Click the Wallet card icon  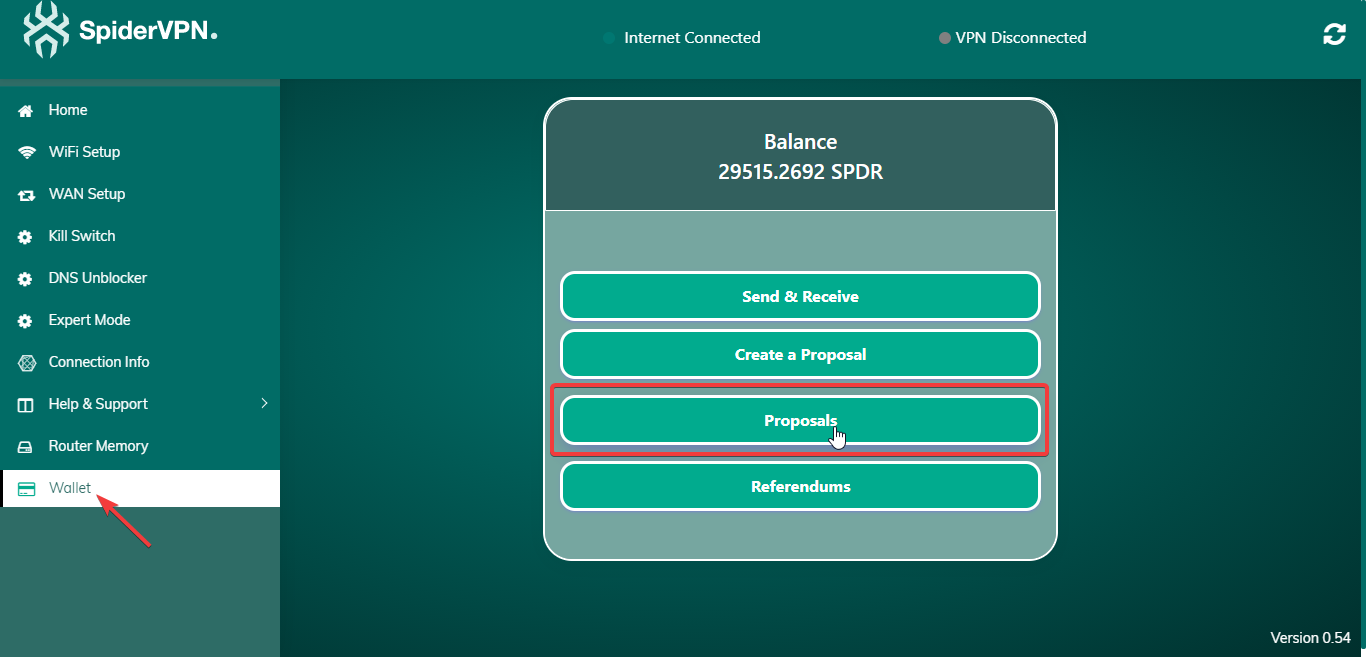click(27, 489)
